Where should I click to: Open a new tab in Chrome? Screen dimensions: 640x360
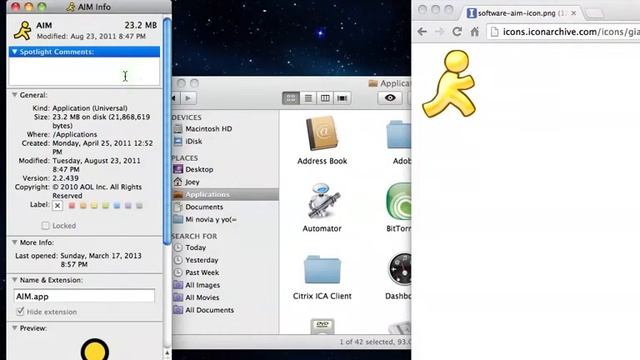point(594,13)
